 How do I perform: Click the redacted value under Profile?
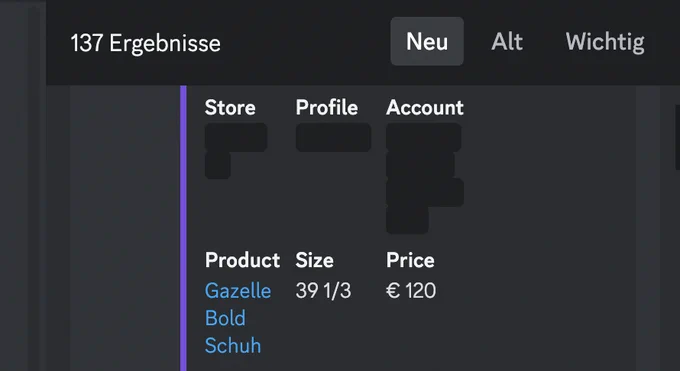333,137
